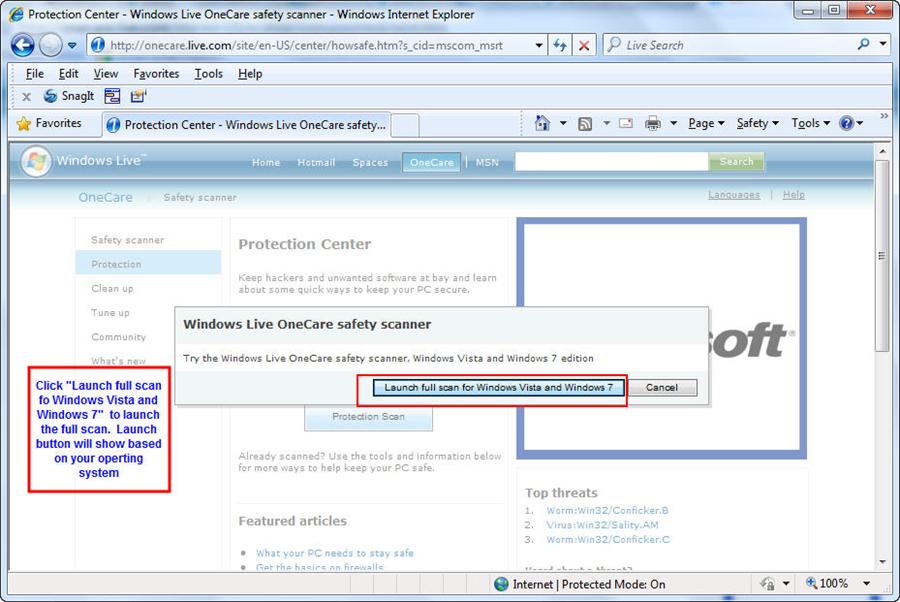Open the Page command bar menu

click(706, 123)
